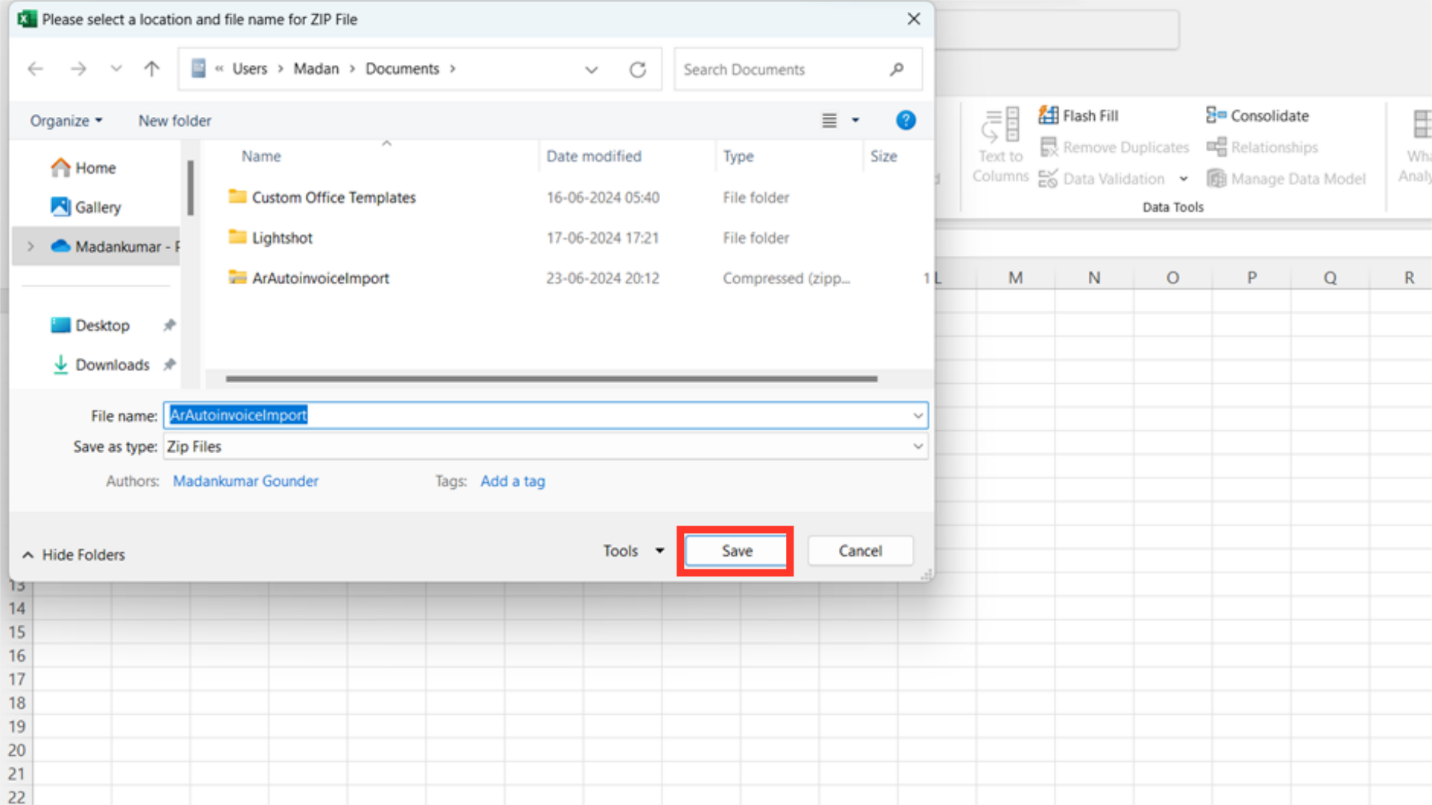This screenshot has width=1432, height=805.
Task: Open the Organize menu
Action: click(x=66, y=121)
